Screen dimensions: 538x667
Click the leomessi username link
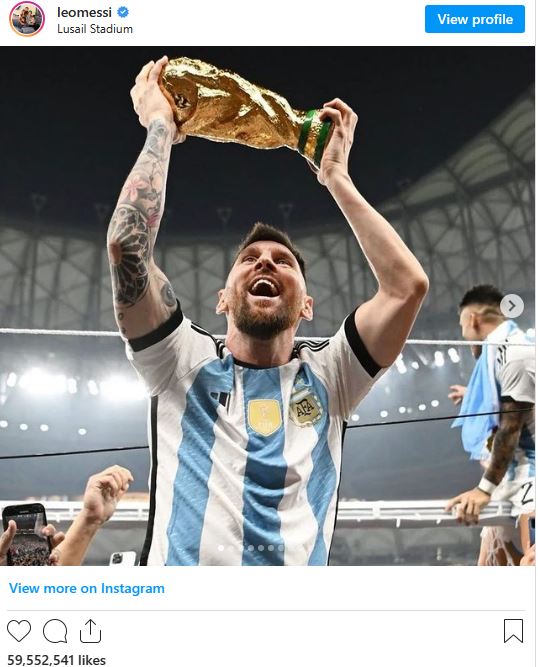(84, 12)
